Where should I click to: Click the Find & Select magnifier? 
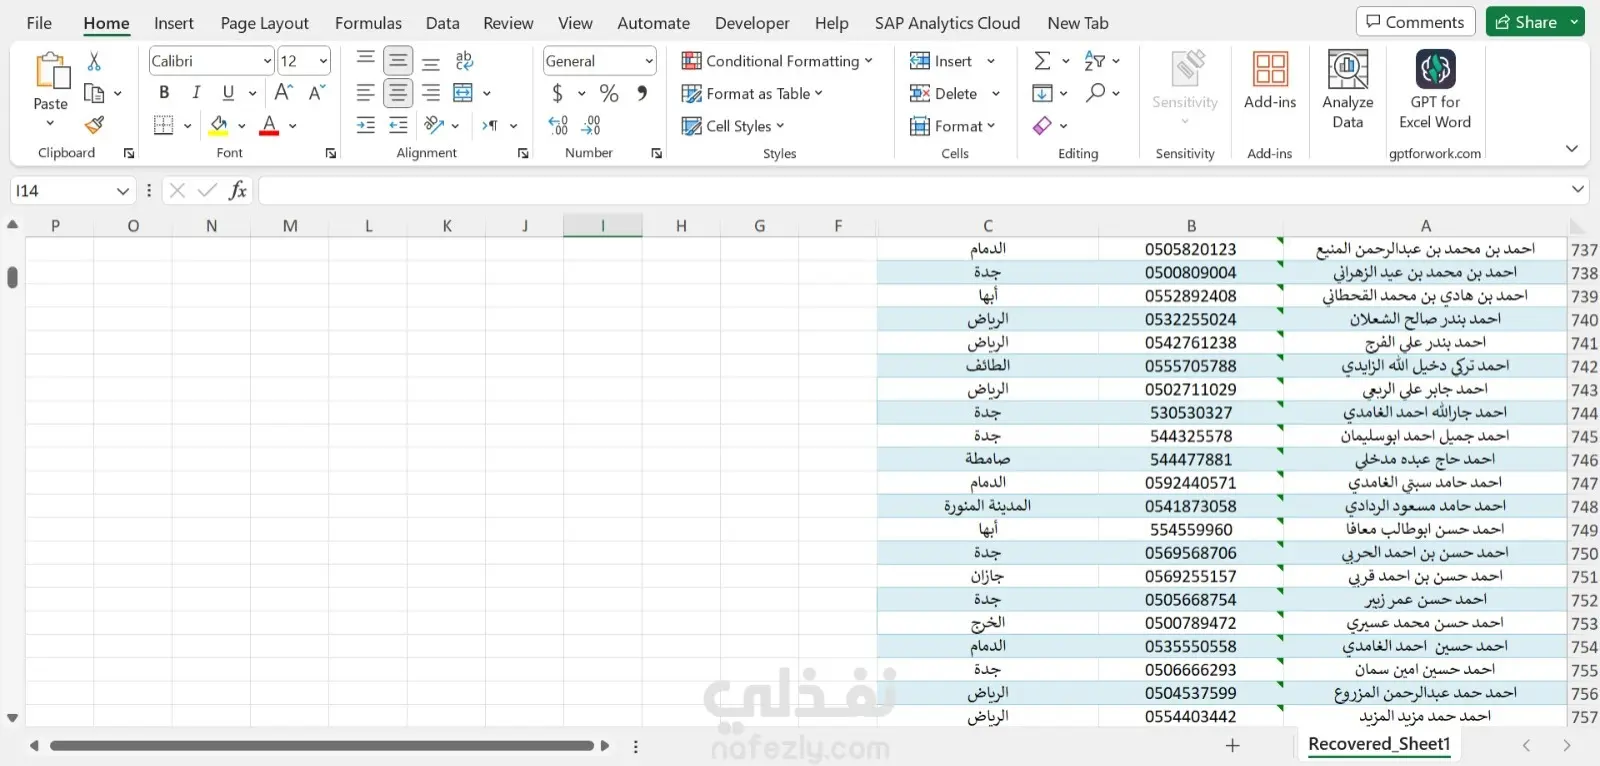coord(1096,93)
